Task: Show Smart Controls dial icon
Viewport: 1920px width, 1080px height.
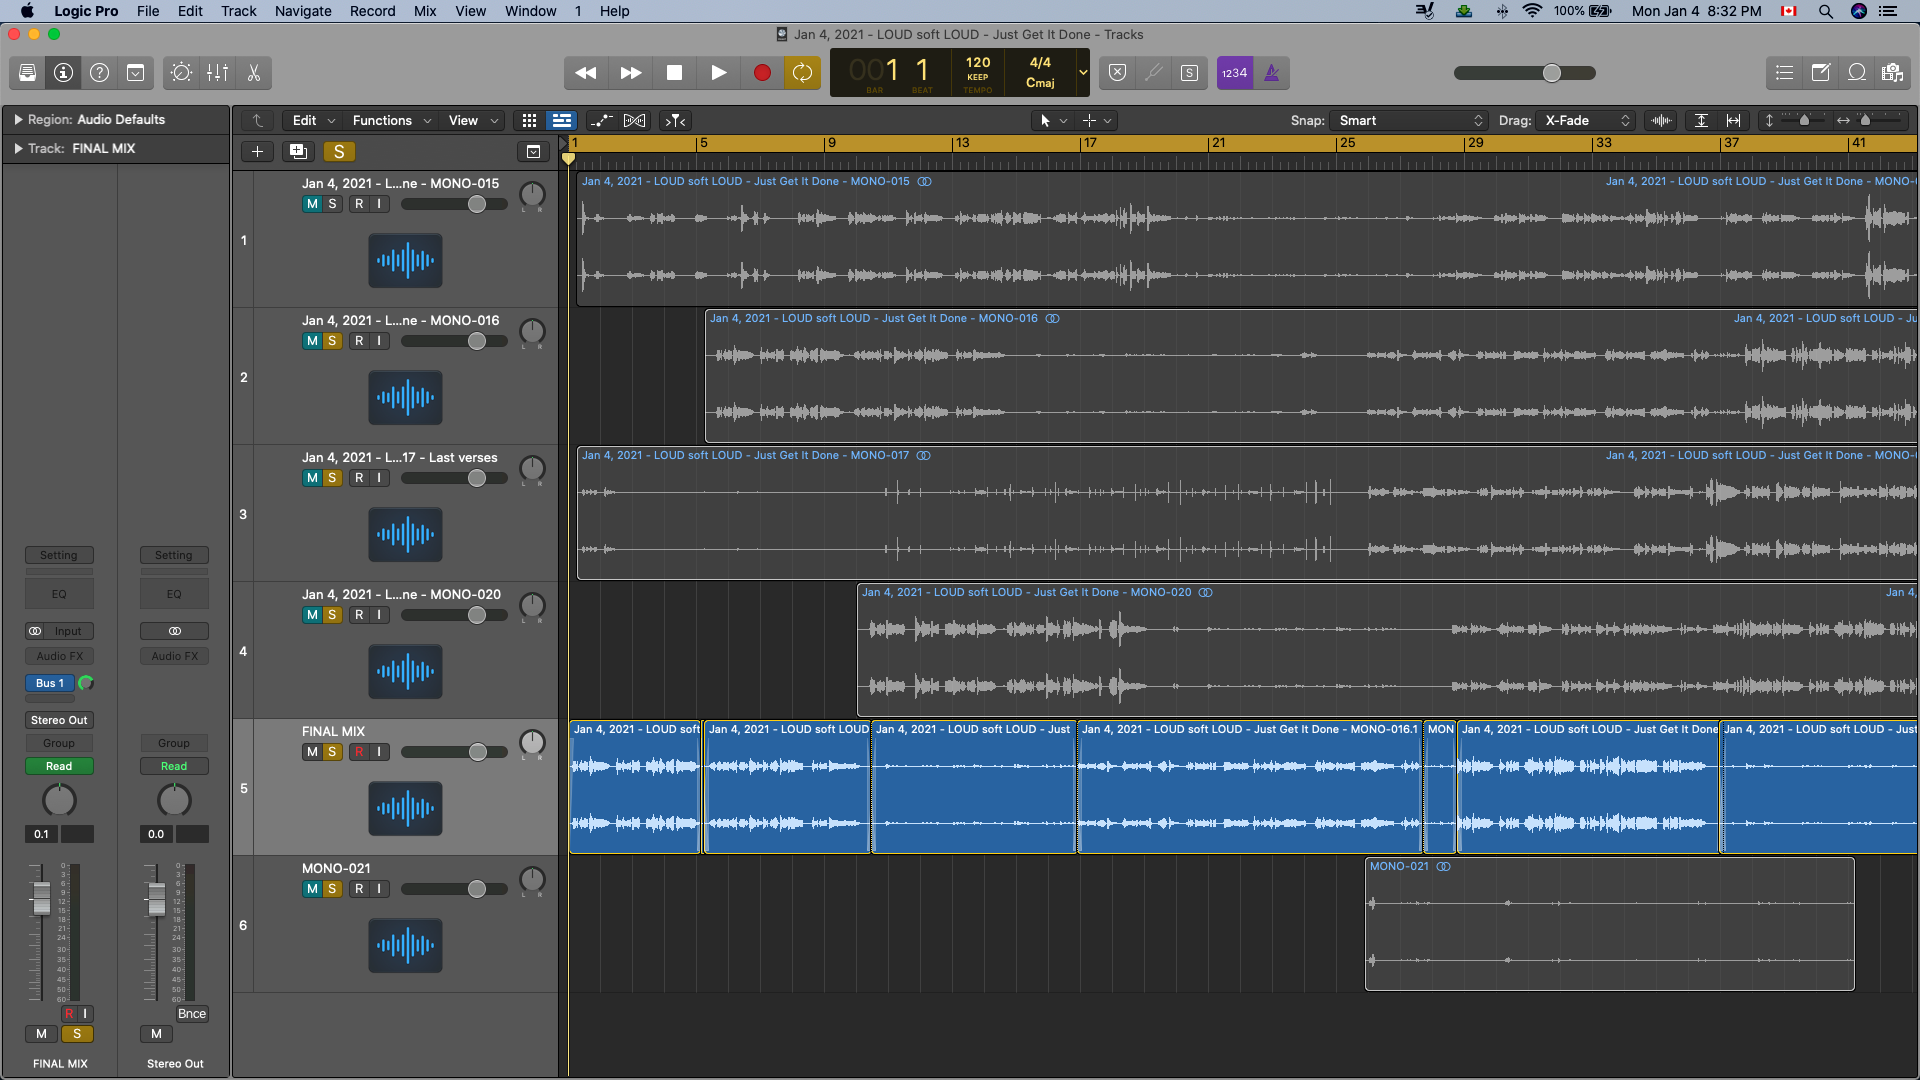Action: pyautogui.click(x=181, y=73)
